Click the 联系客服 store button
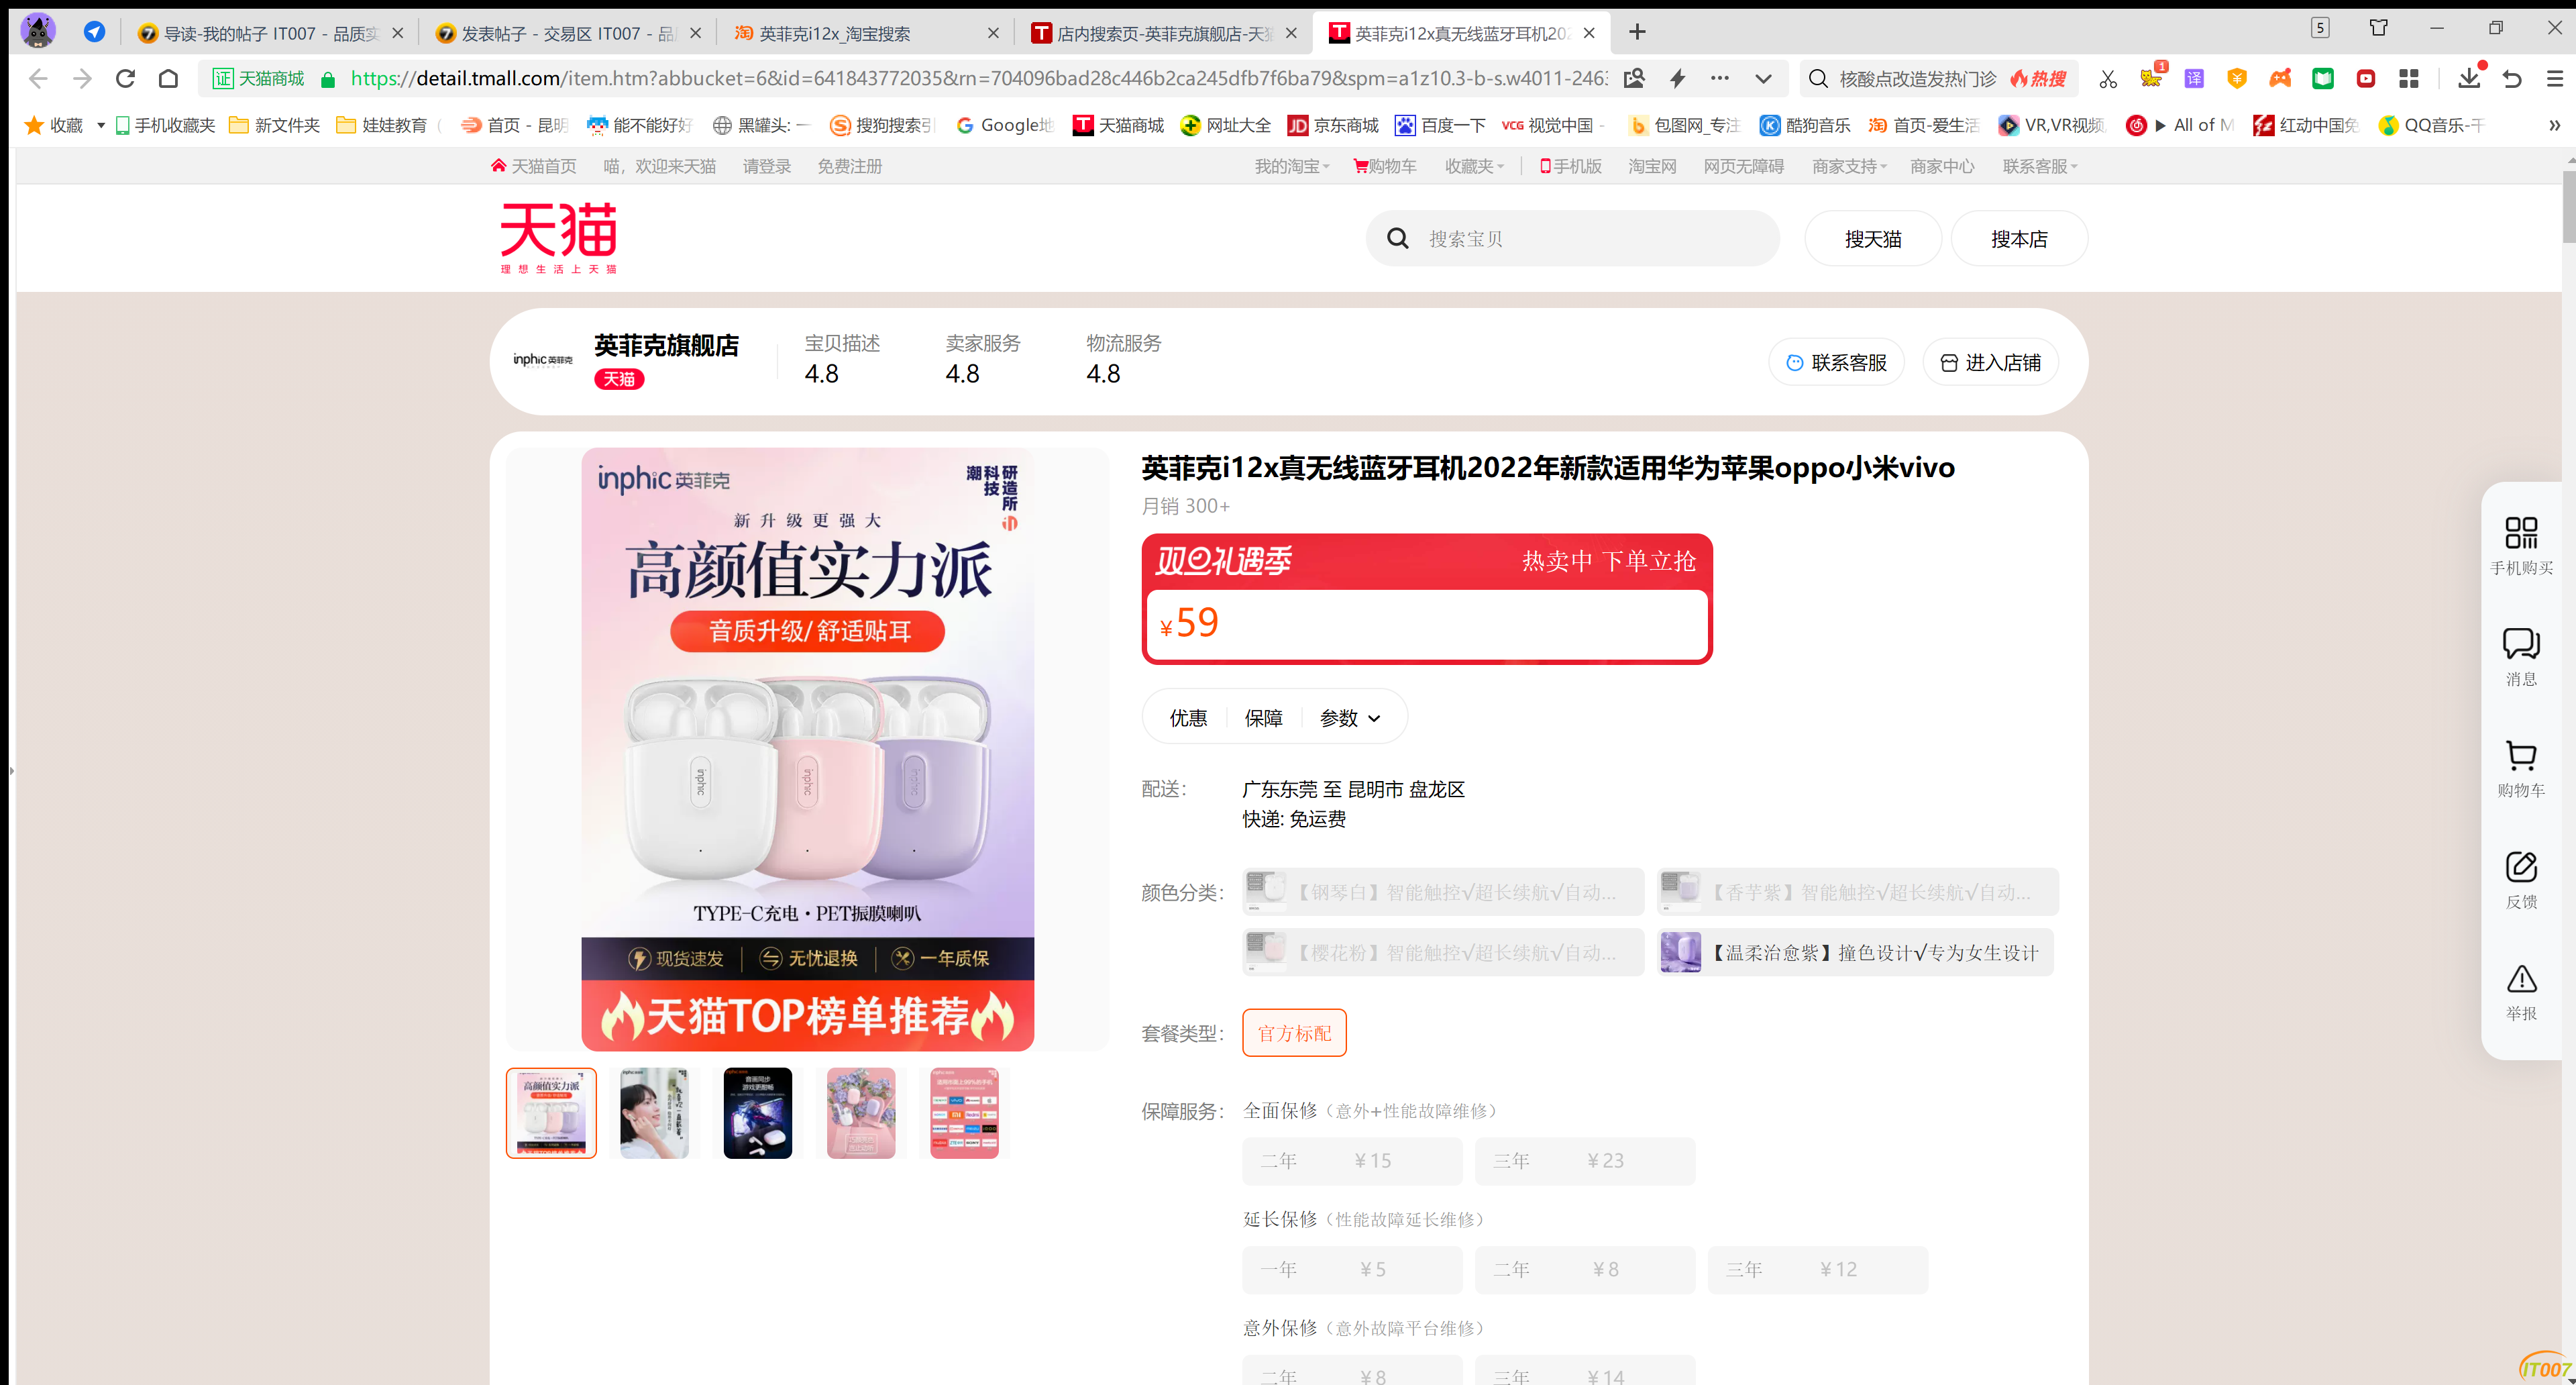Viewport: 2576px width, 1385px height. 1836,362
